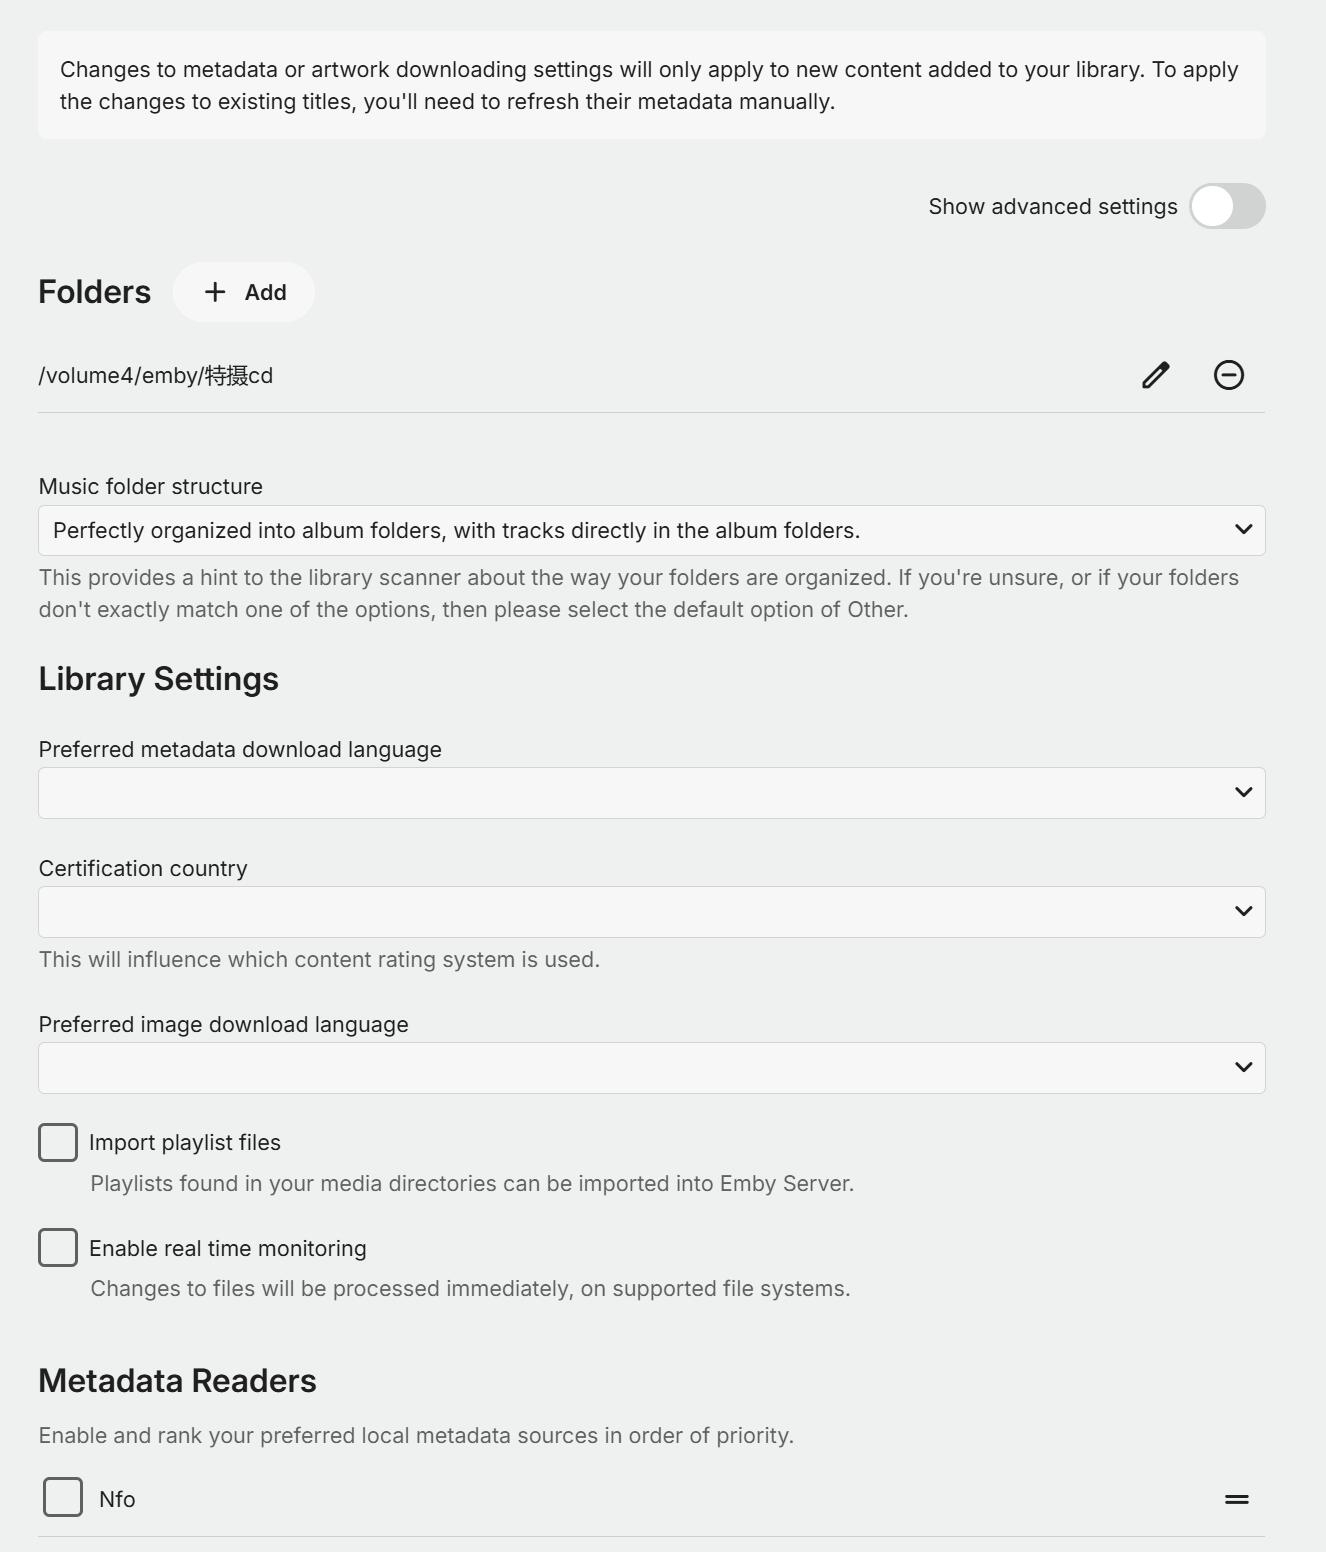Click the Nfo metadata reader label
1326x1552 pixels.
pyautogui.click(x=117, y=1499)
